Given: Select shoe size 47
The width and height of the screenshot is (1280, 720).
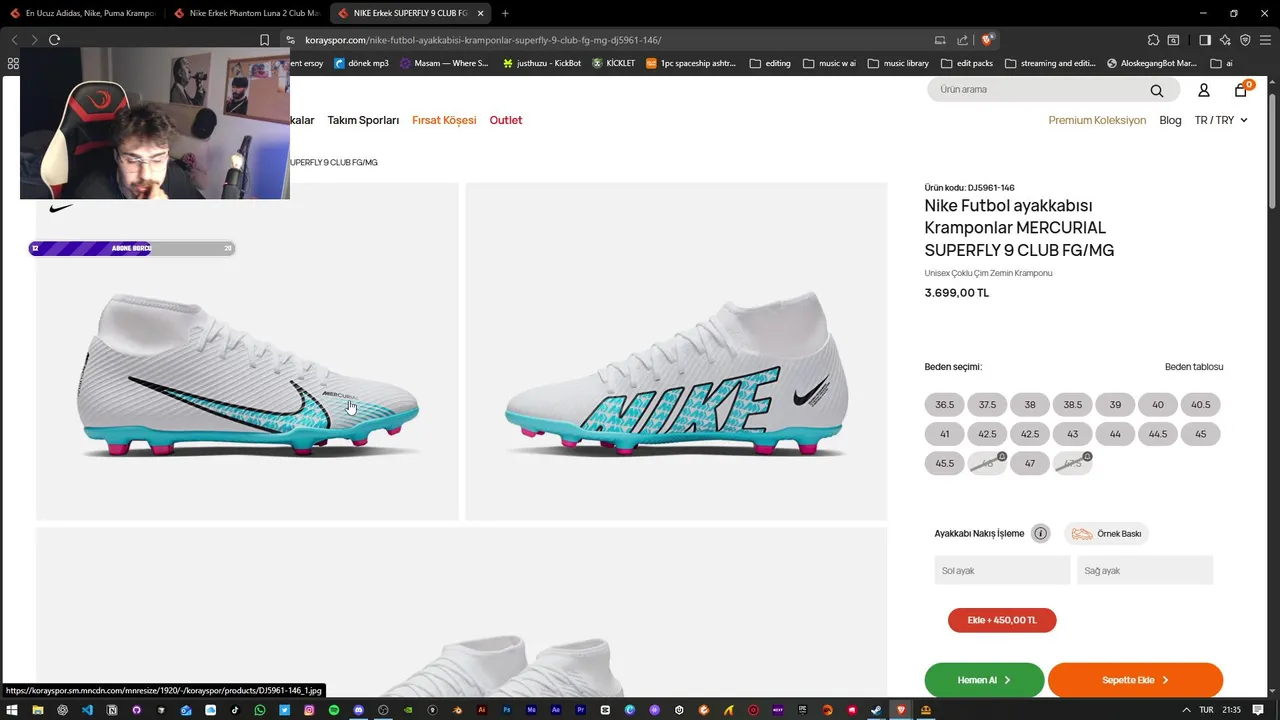Looking at the screenshot, I should coord(1030,463).
